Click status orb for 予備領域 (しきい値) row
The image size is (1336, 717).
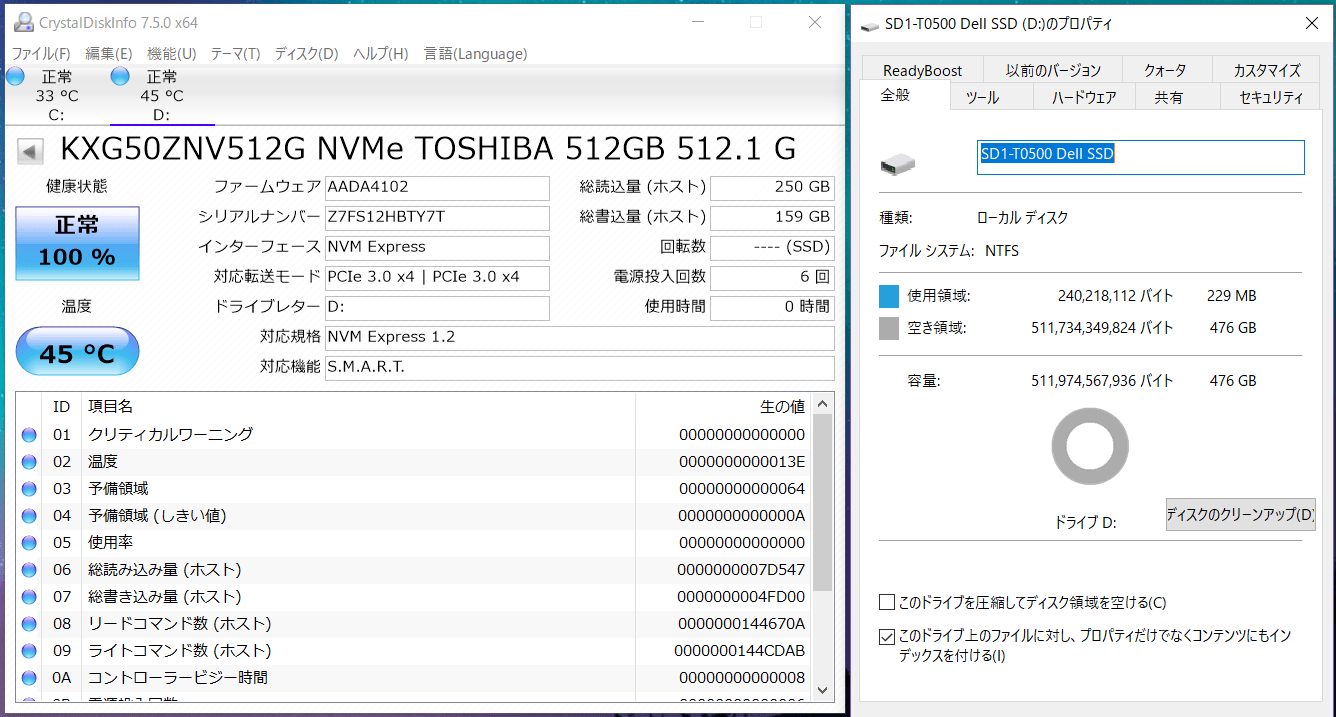(x=29, y=516)
